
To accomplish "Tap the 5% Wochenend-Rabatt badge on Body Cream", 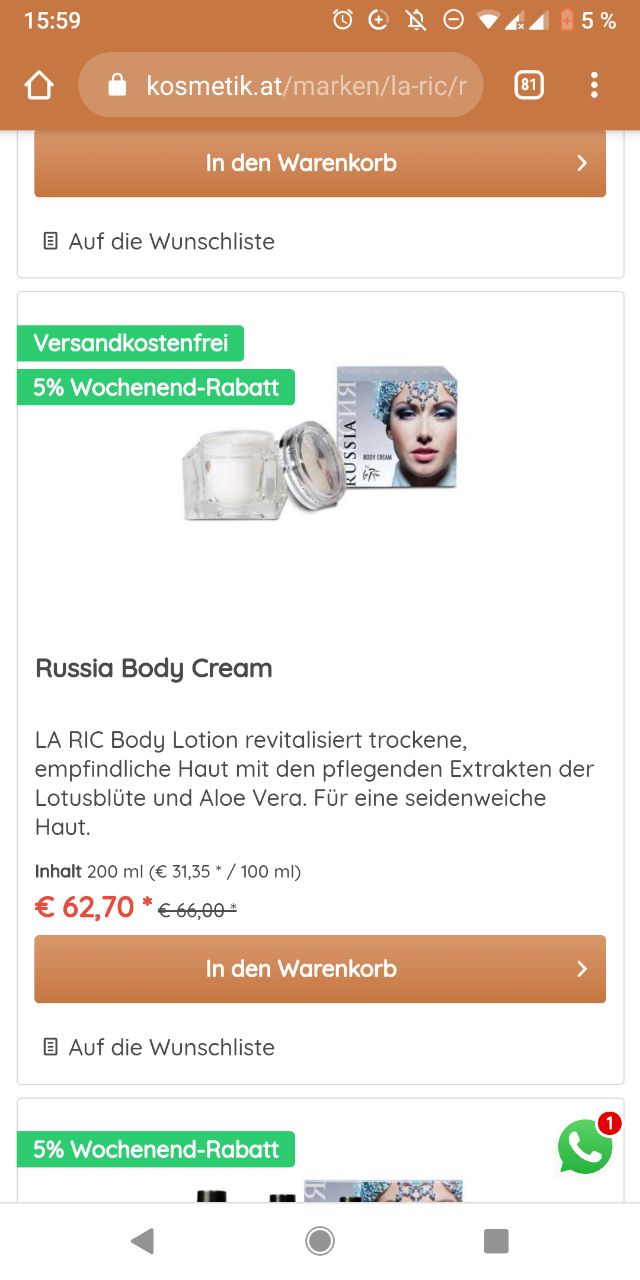I will coord(156,387).
